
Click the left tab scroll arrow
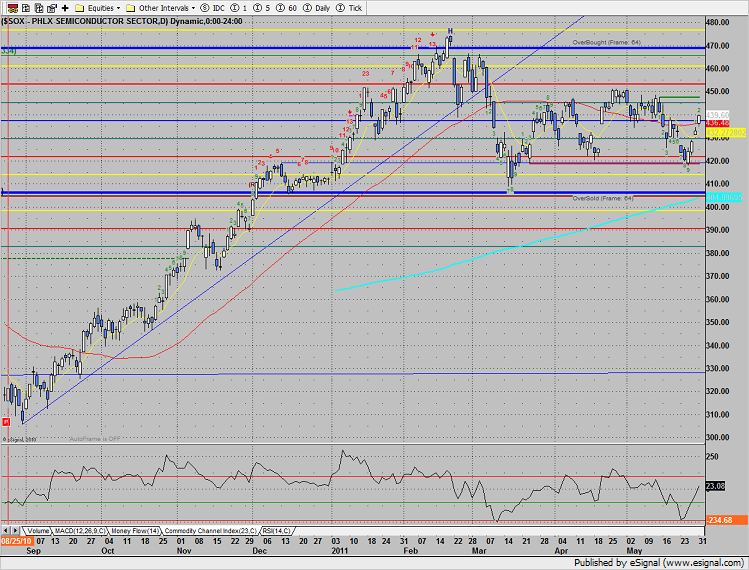[6, 531]
